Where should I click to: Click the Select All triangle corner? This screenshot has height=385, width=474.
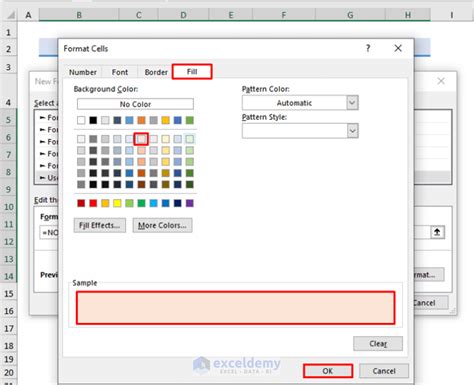tap(10, 15)
